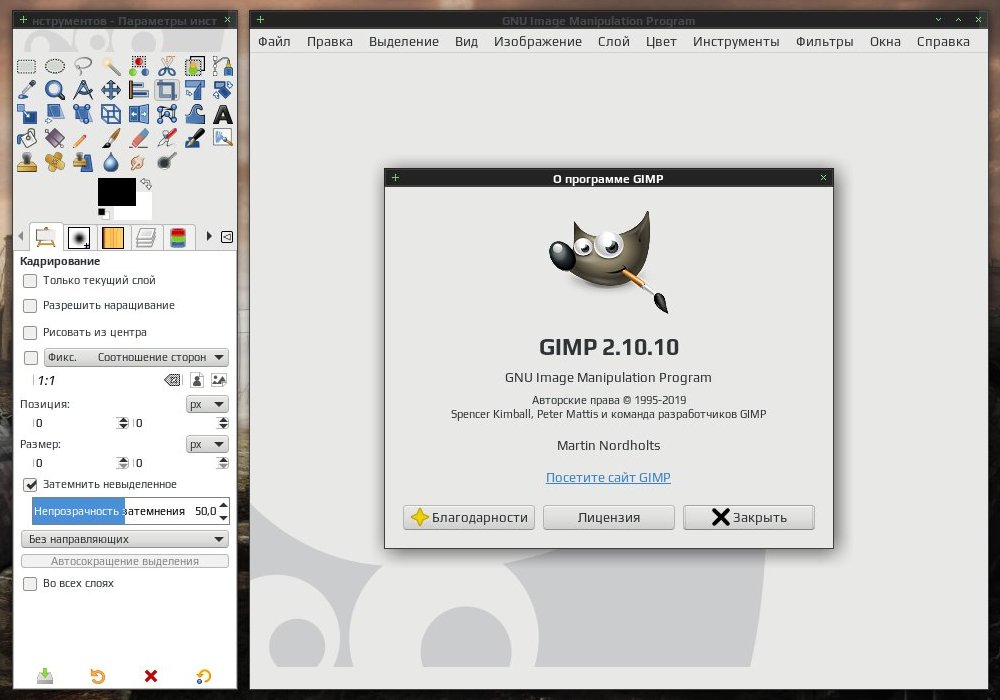Select the Airbrush tool
This screenshot has height=700, width=1000.
166,138
